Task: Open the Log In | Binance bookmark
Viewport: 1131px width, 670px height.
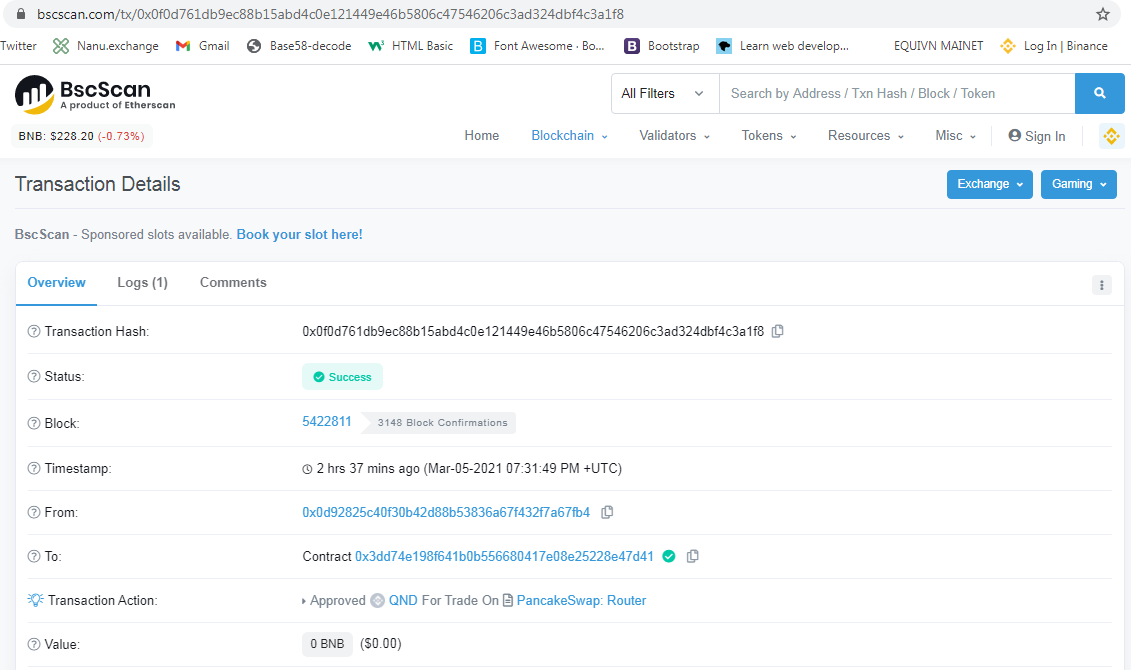Action: [1054, 45]
